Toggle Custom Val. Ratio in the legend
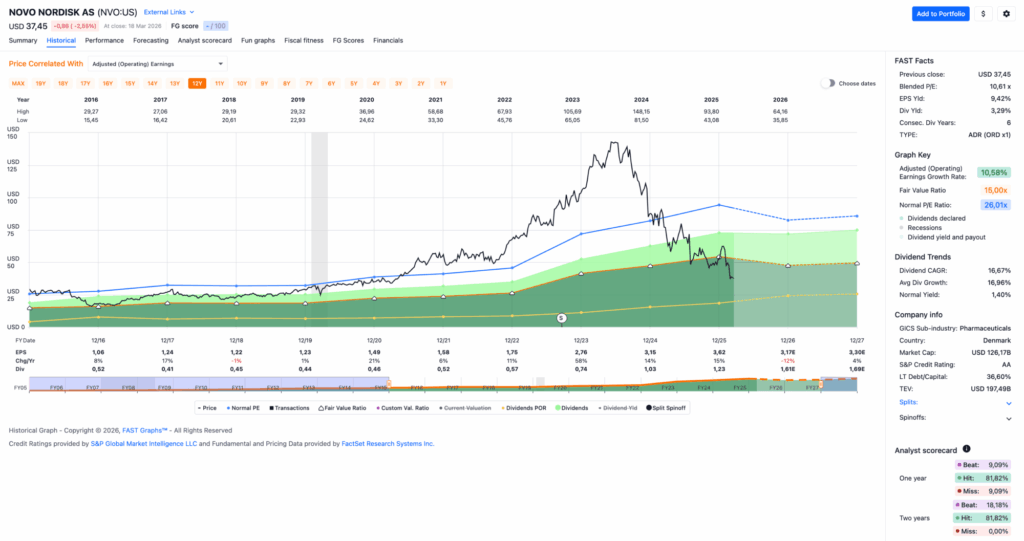 403,408
